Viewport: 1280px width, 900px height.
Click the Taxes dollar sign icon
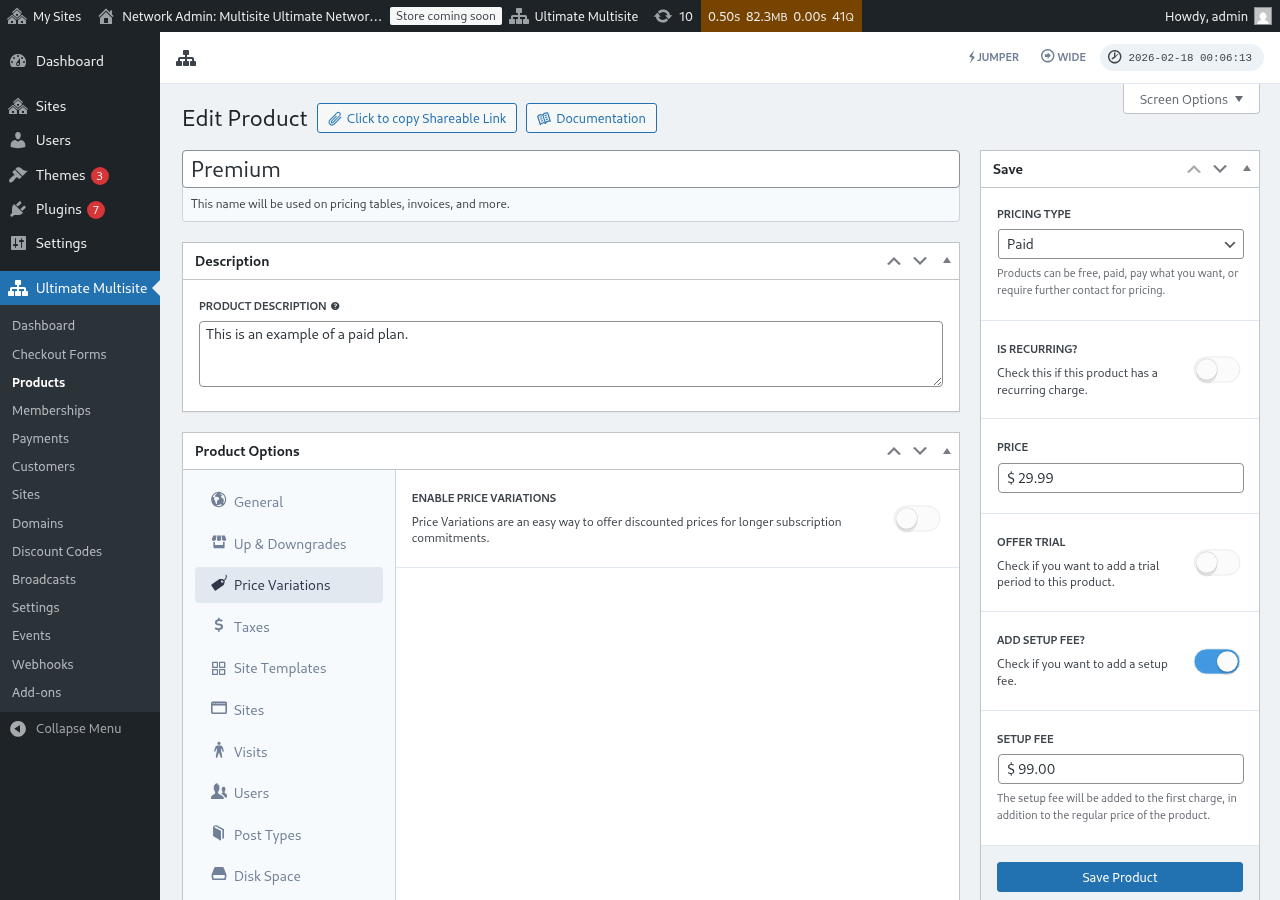point(218,625)
